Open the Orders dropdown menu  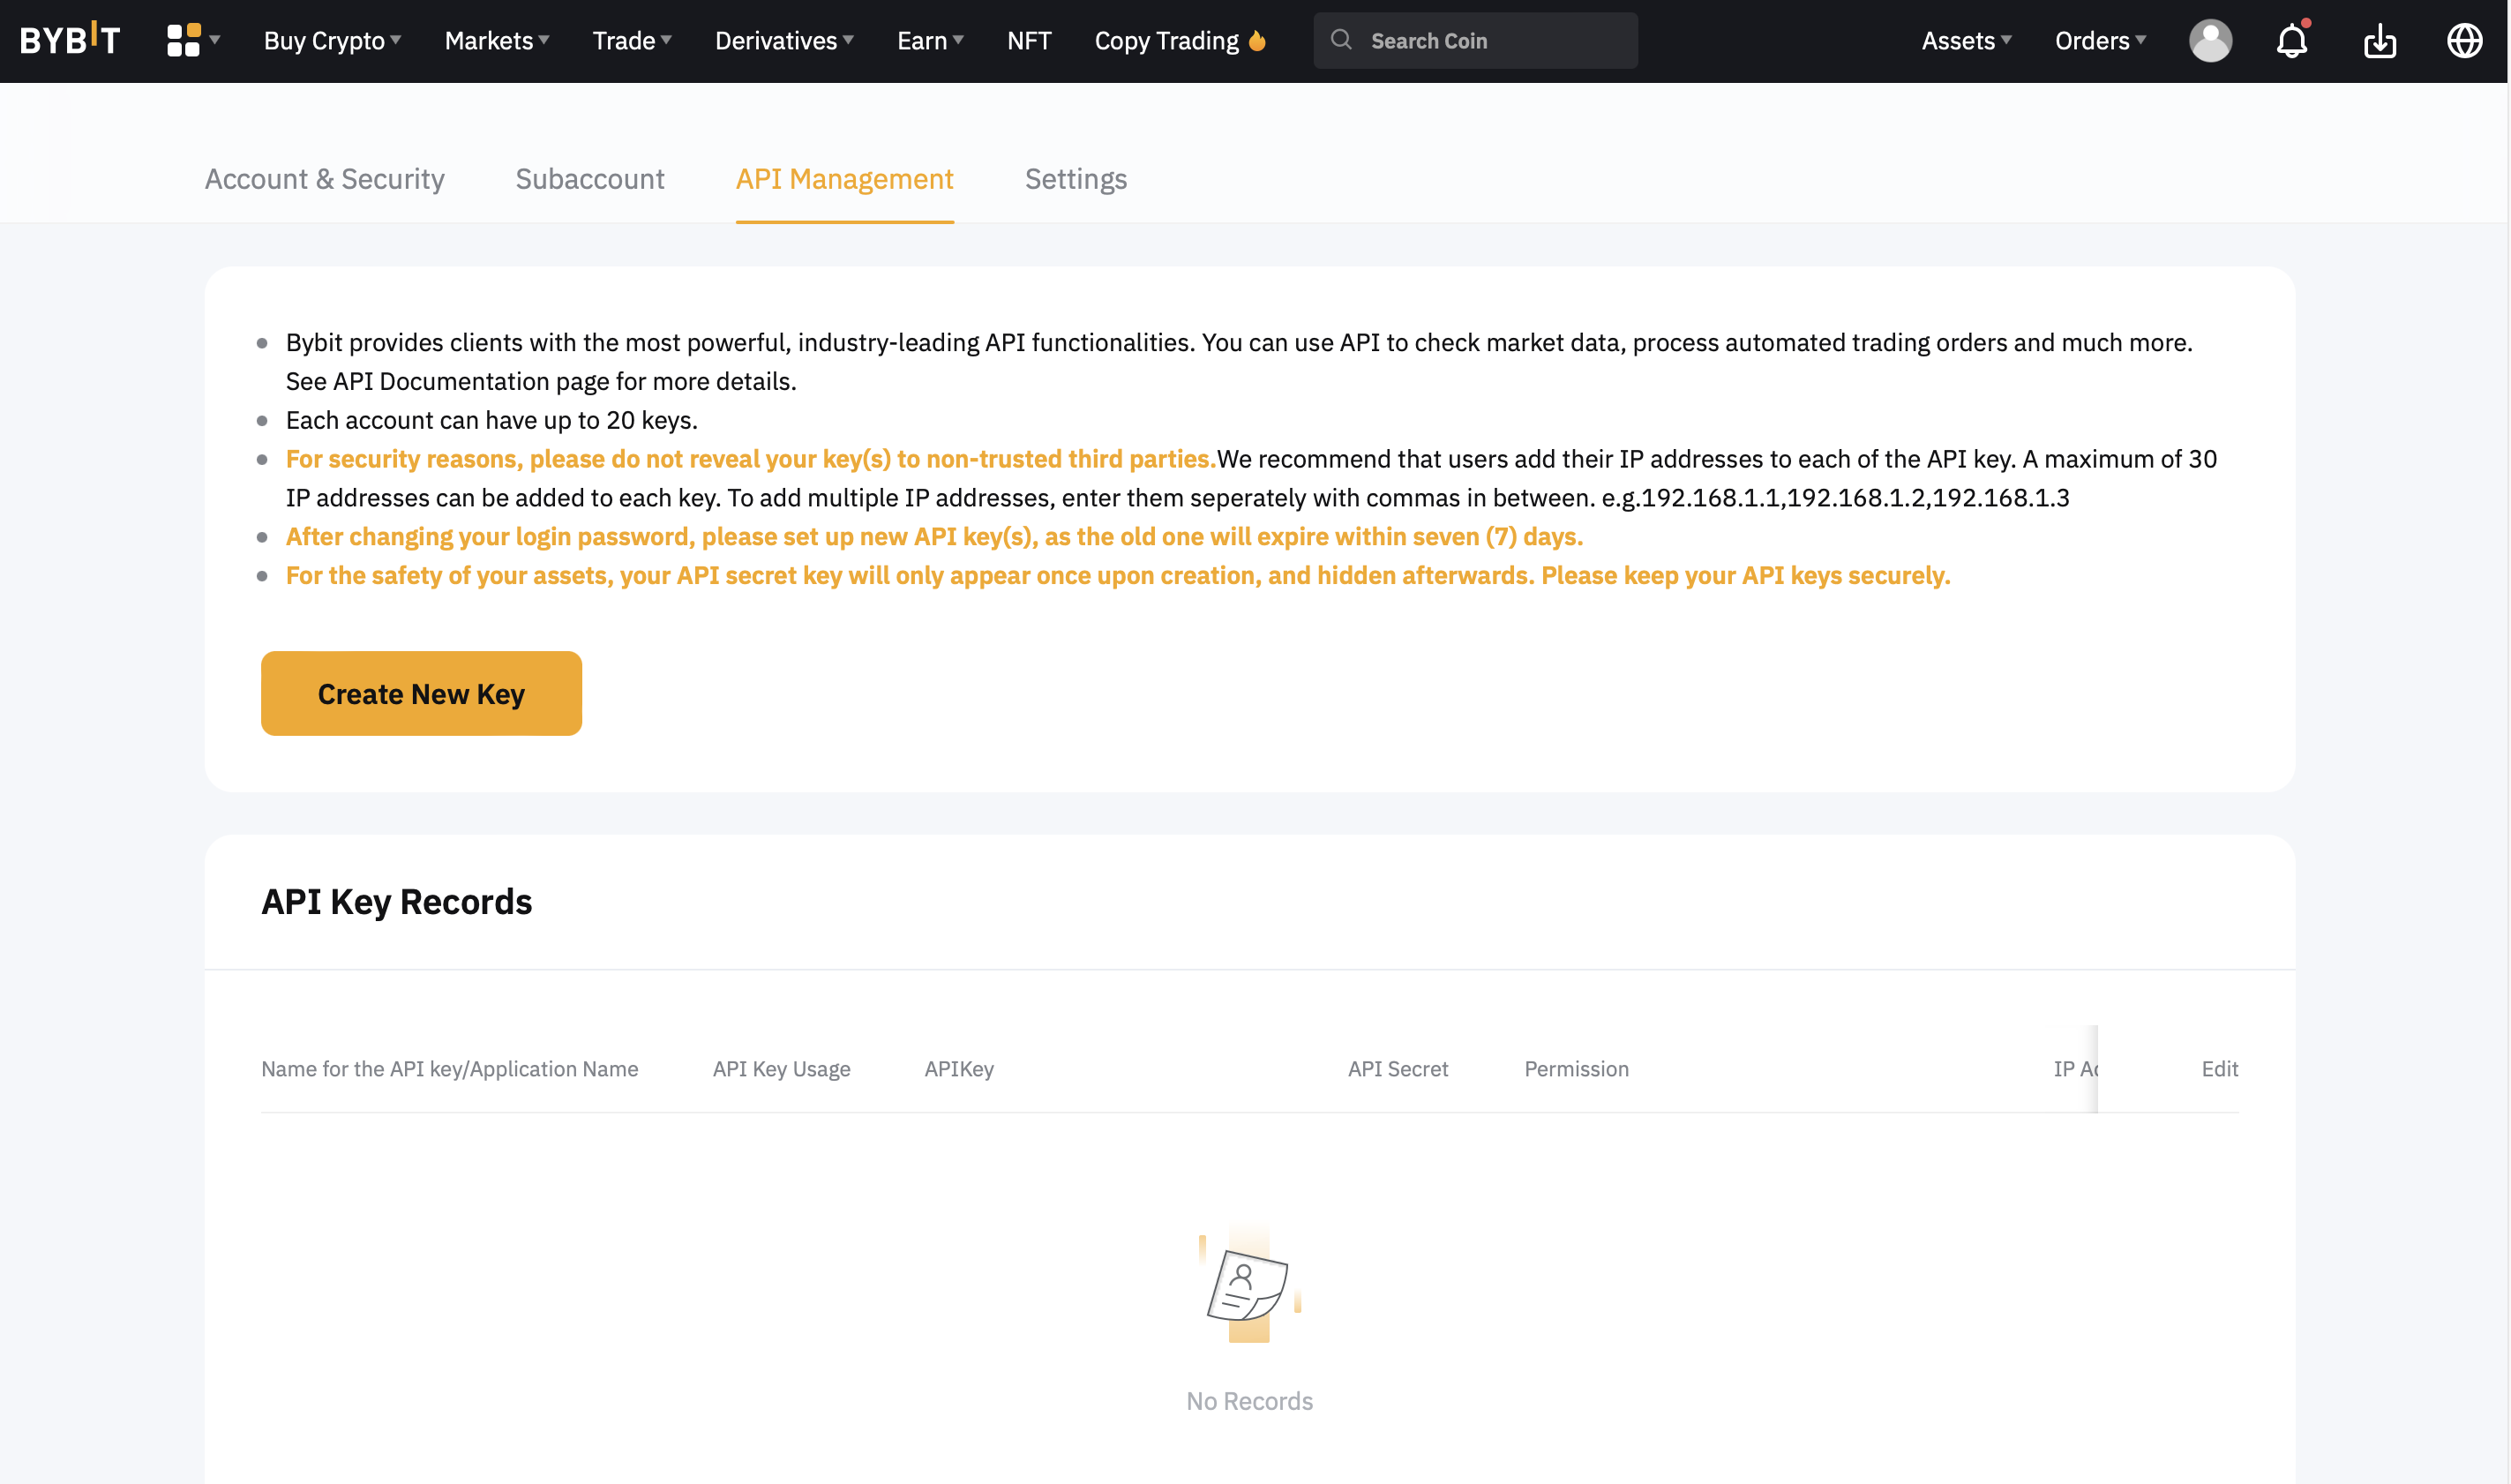pyautogui.click(x=2099, y=41)
